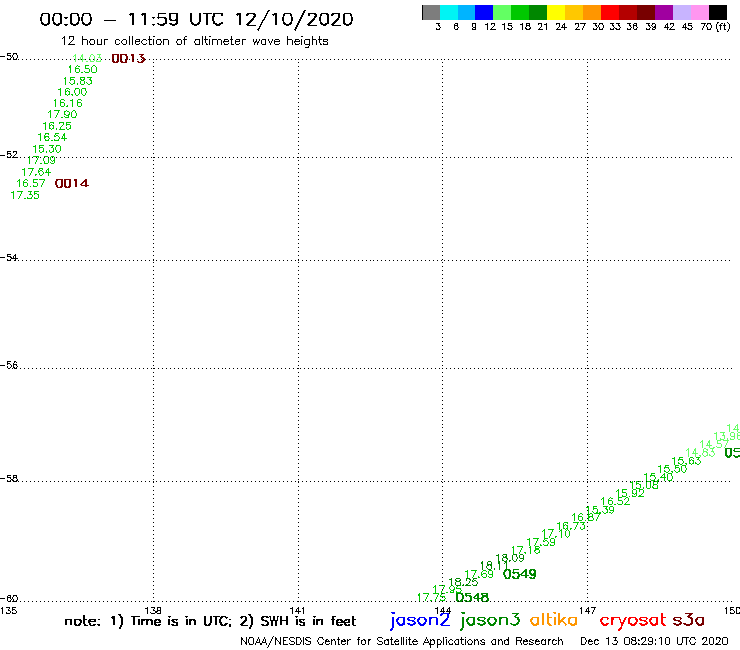The width and height of the screenshot is (740, 650).
Task: Choose the orange 30 ft legend swatch
Action: 592,12
